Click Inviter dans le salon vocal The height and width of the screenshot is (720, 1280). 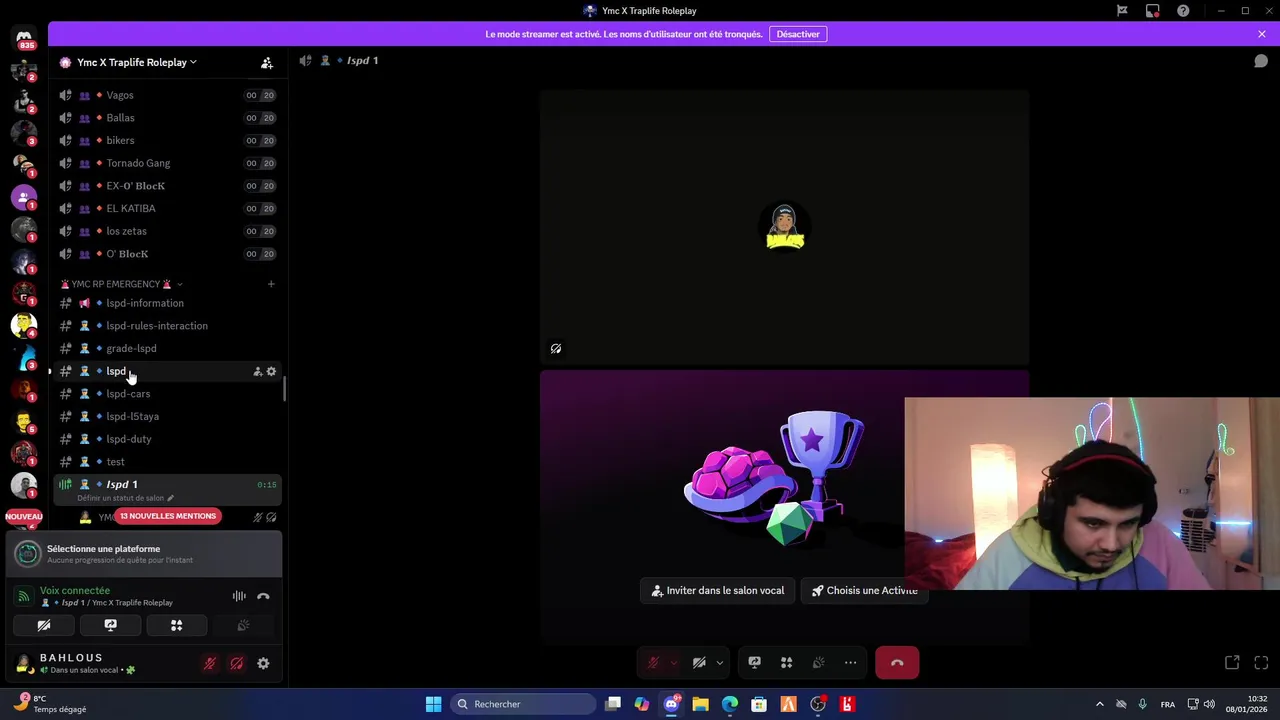pos(717,591)
